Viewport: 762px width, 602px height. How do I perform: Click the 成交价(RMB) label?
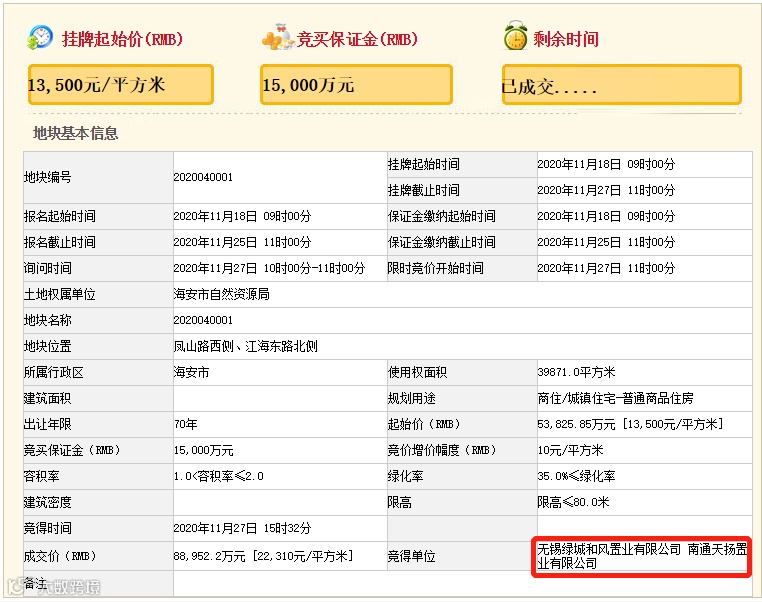pyautogui.click(x=60, y=556)
